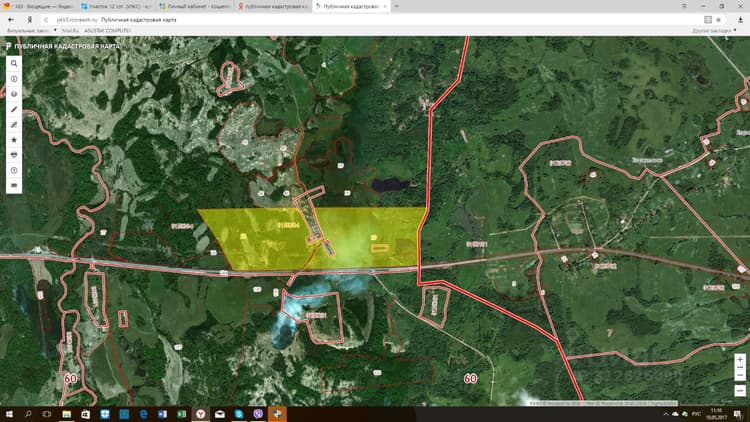Go back with the browser arrow
The width and height of the screenshot is (750, 422).
point(11,20)
